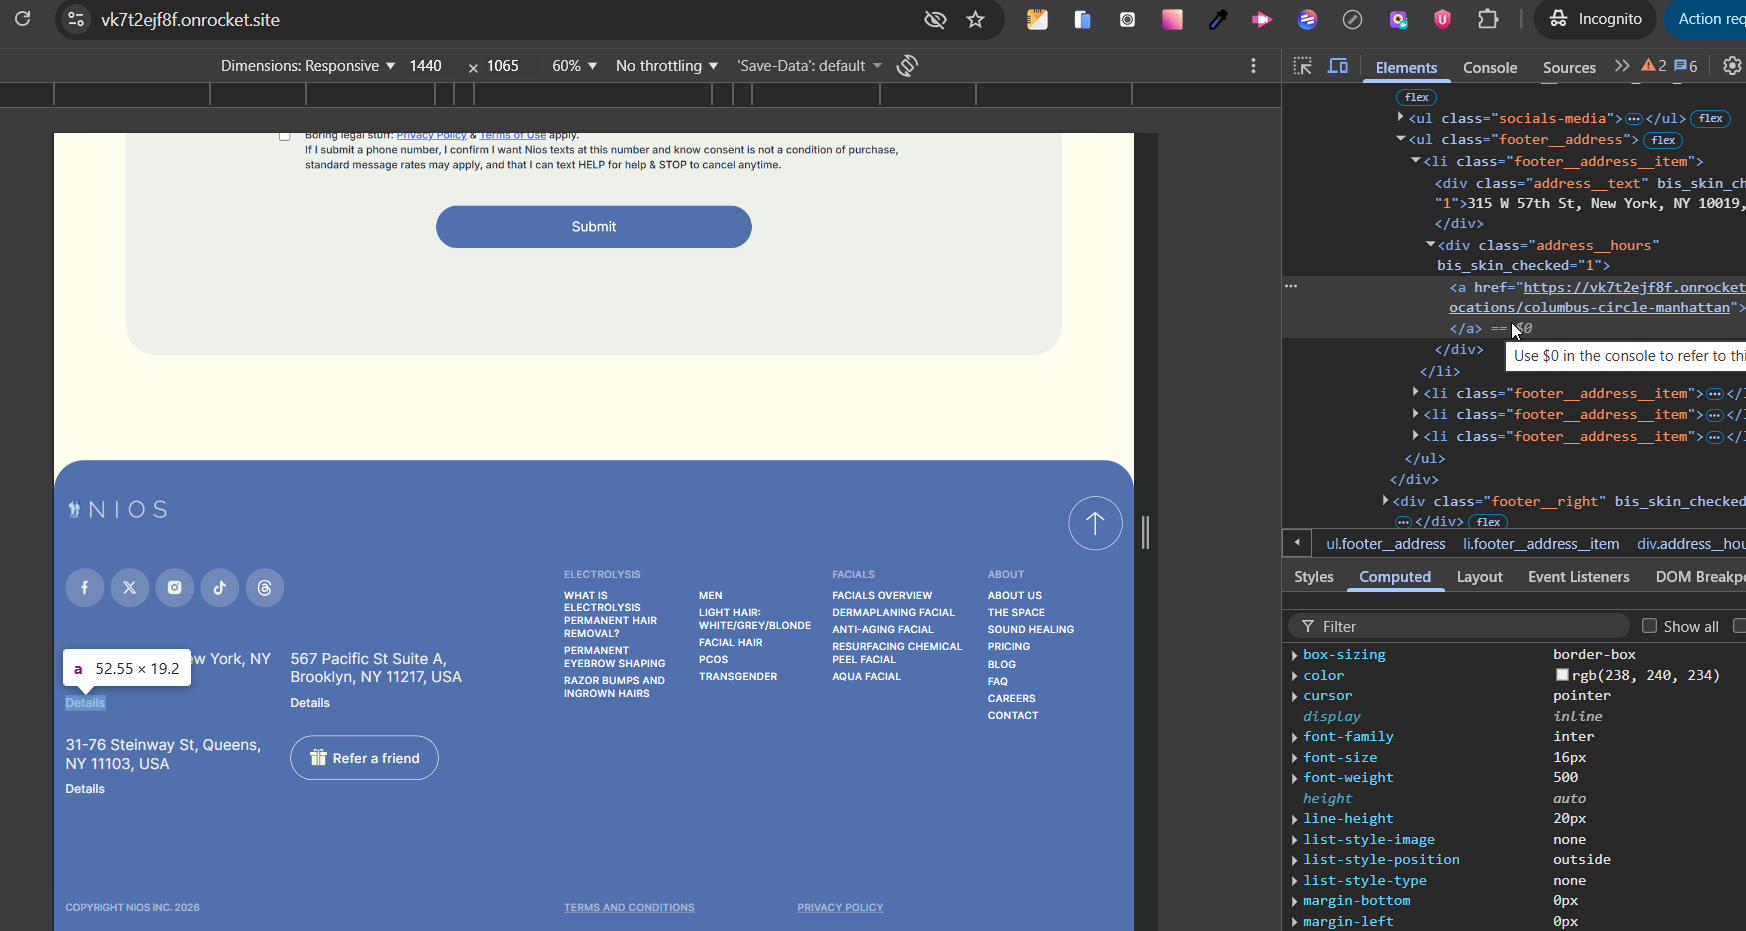Open the Terms and Conditions link
This screenshot has height=931, width=1746.
point(629,908)
